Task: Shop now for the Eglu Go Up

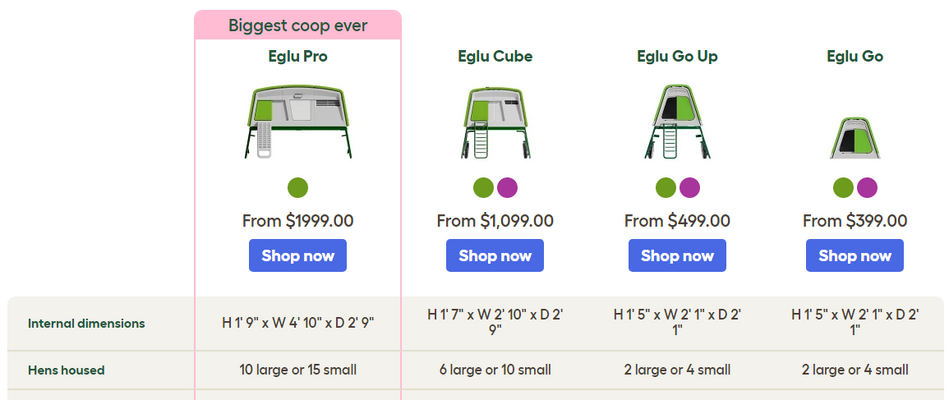Action: 677,255
